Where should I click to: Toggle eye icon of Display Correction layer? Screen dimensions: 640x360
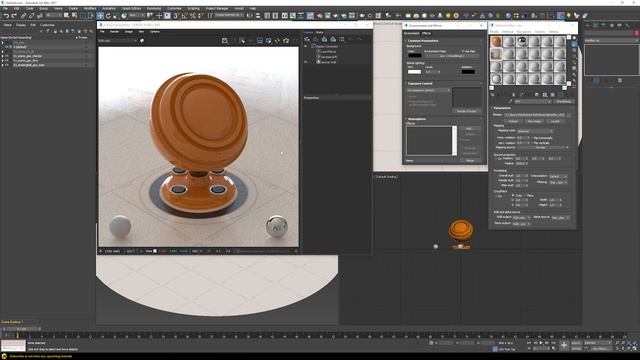tap(306, 47)
